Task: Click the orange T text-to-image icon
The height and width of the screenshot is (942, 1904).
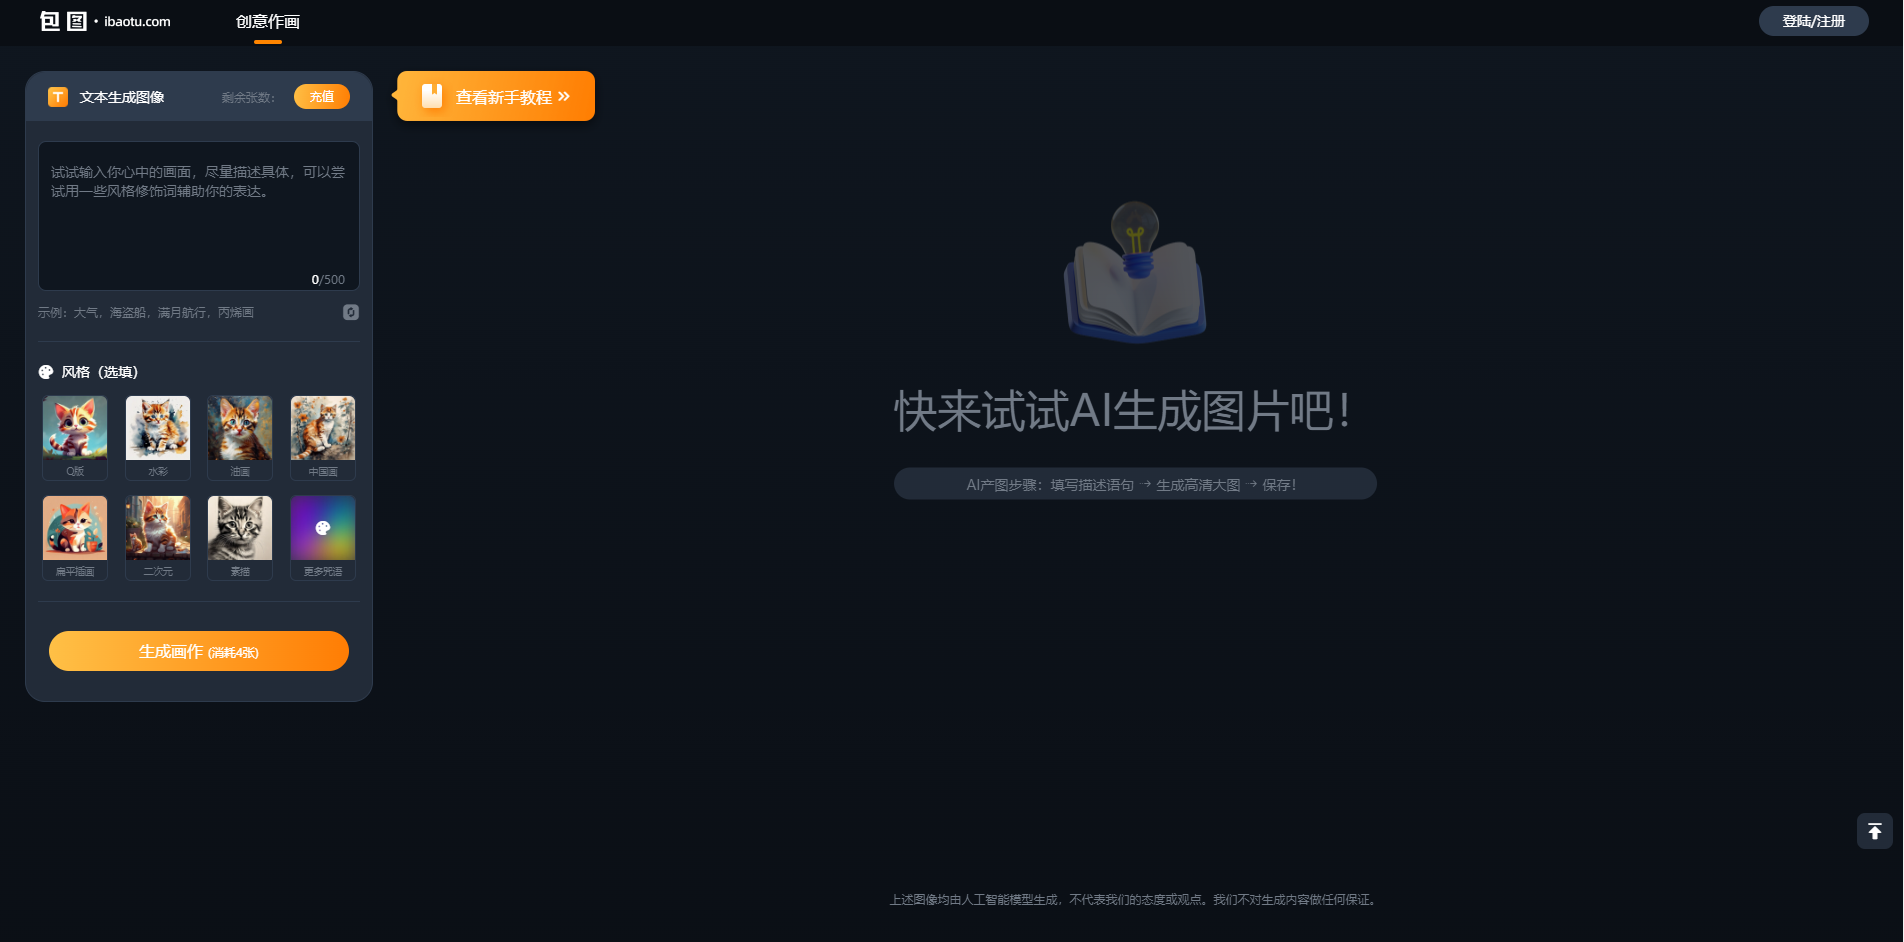Action: (58, 97)
